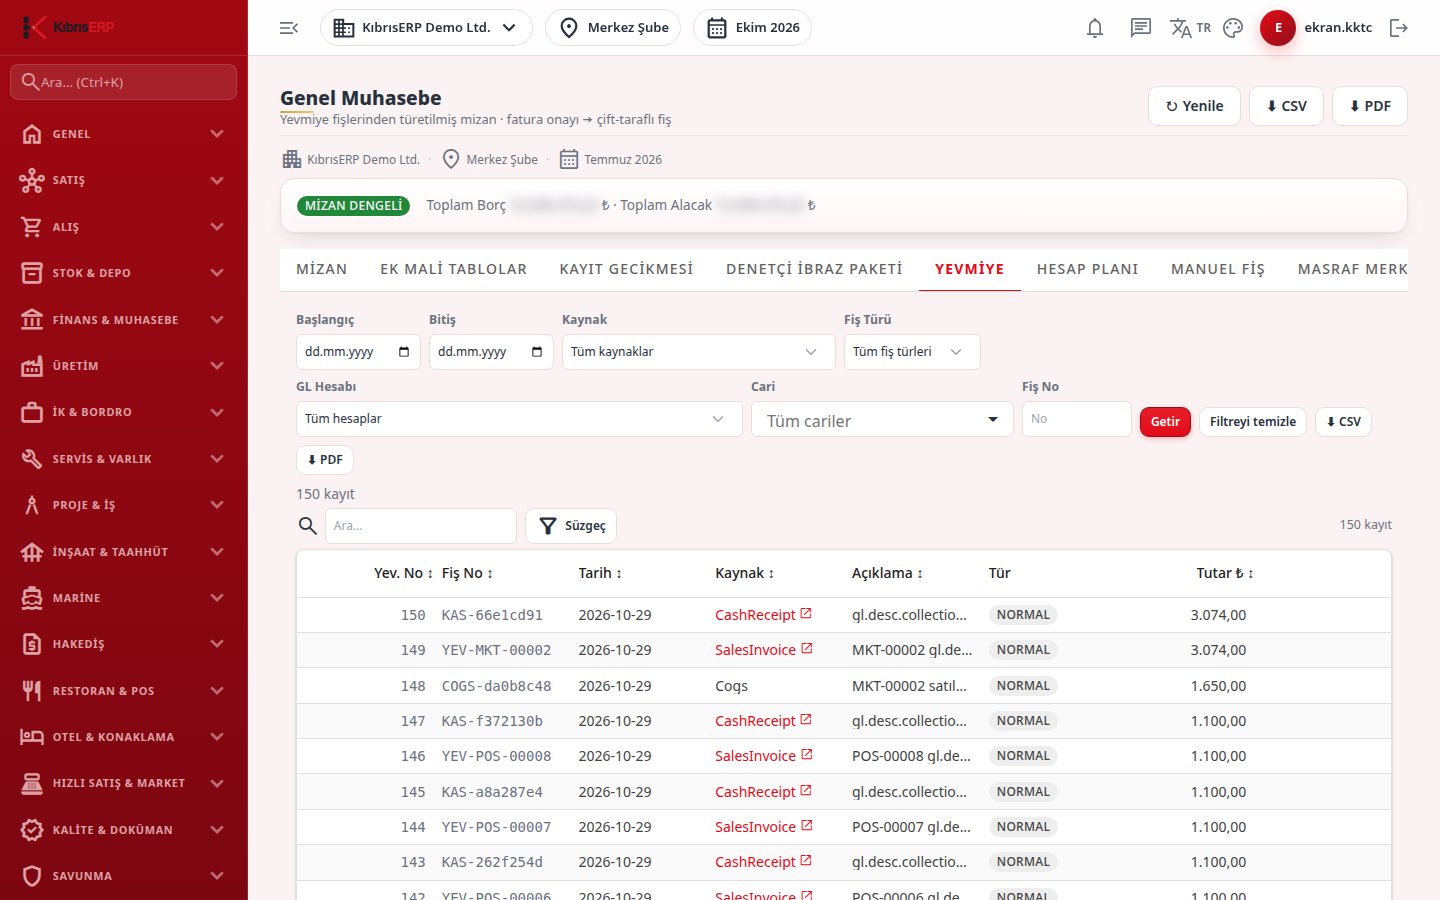Open the Tüm kaynaklar source dropdown

(x=698, y=352)
